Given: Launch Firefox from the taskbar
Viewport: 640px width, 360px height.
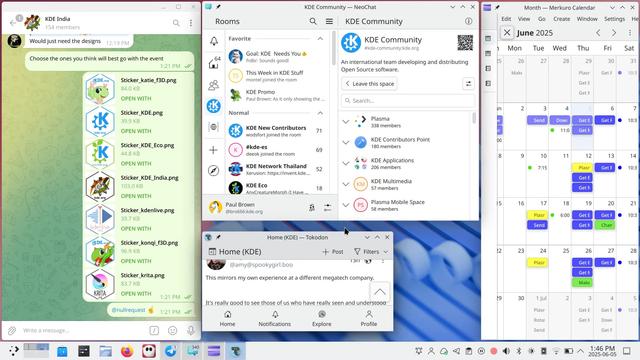Looking at the screenshot, I should pos(127,351).
